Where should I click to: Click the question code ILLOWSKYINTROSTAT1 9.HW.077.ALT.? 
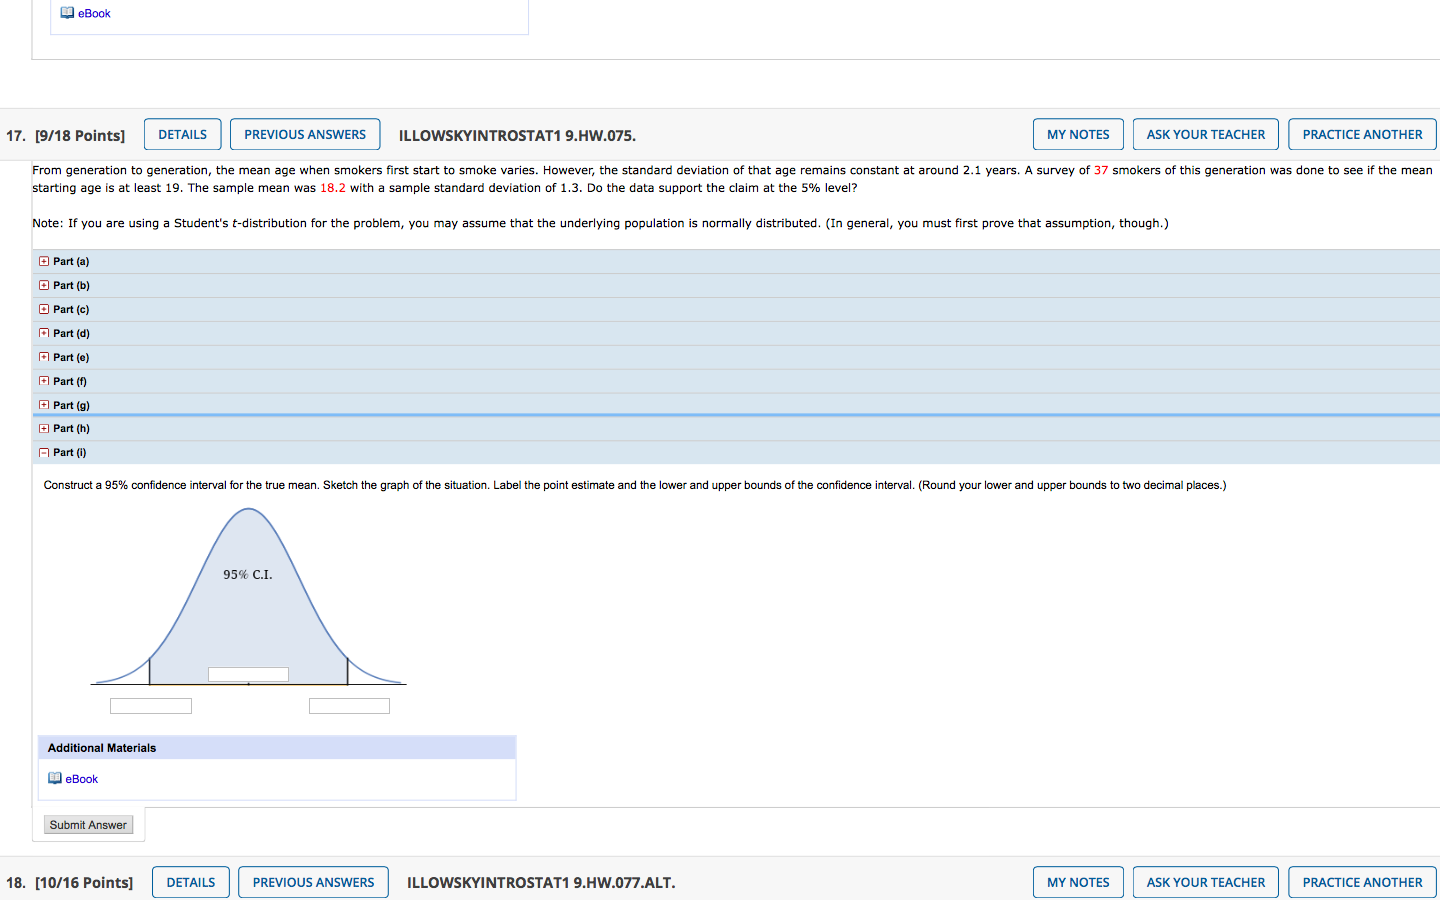point(541,883)
